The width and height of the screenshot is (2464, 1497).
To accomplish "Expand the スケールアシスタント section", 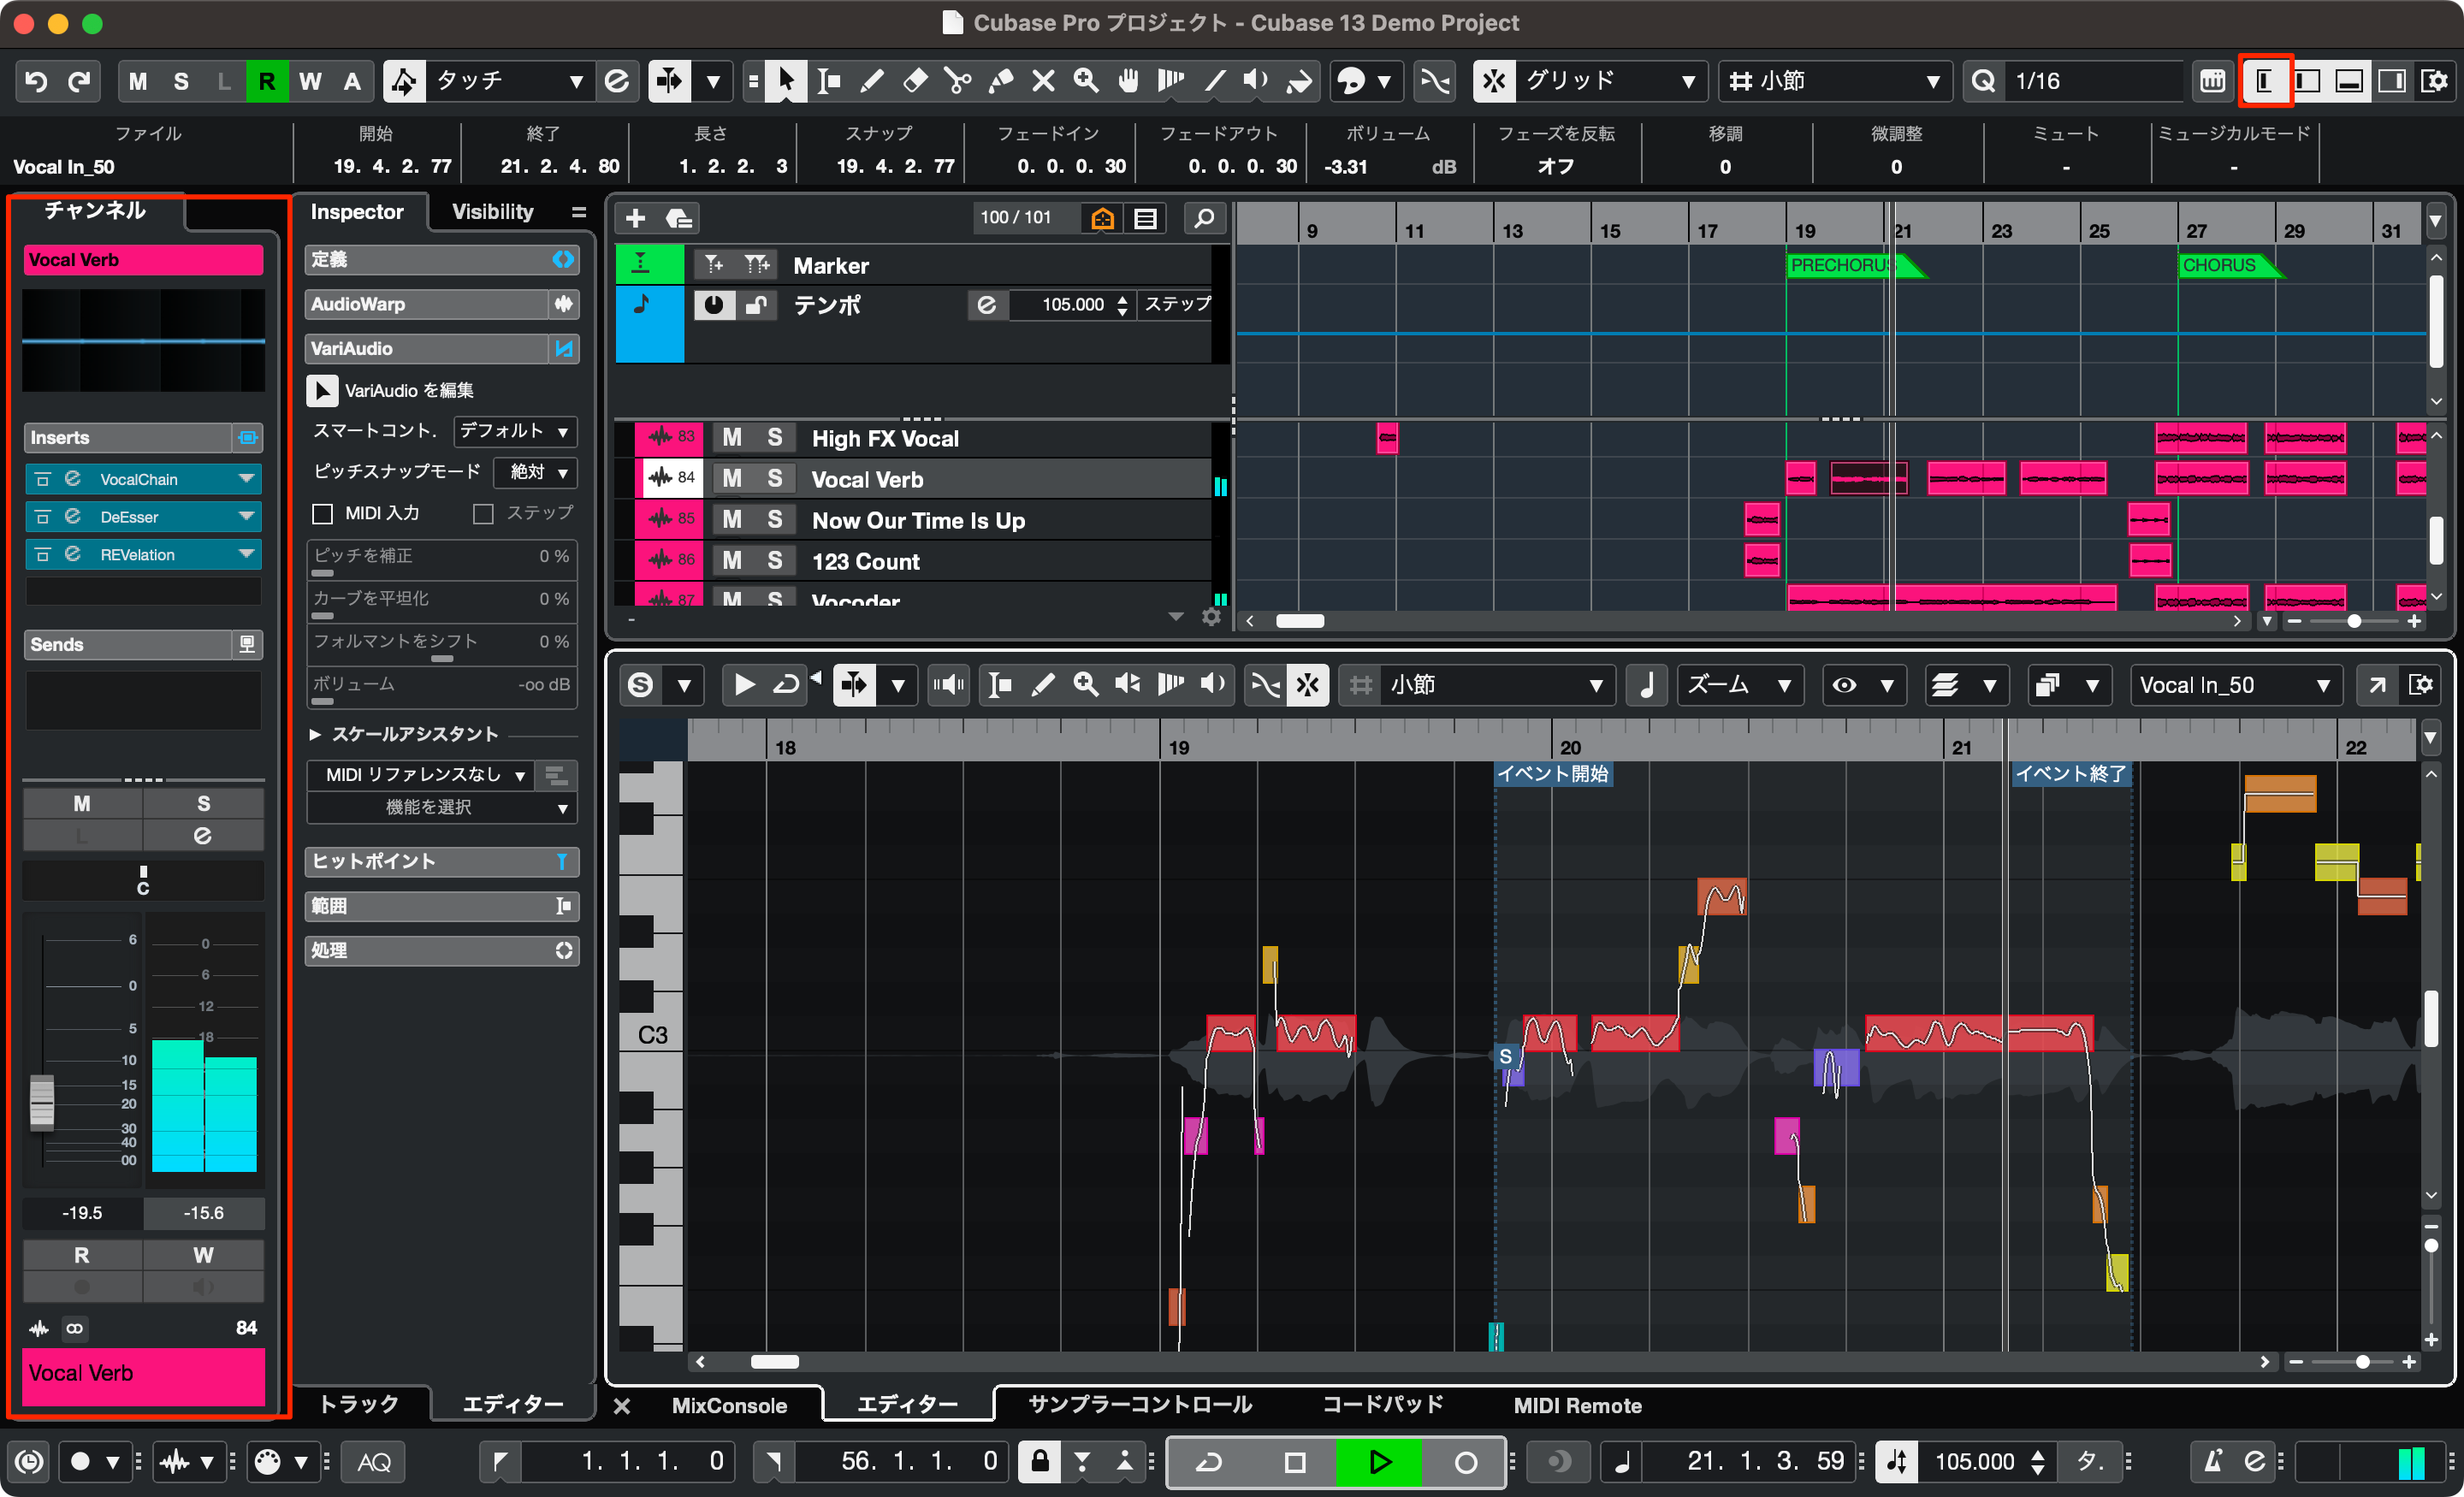I will [315, 734].
